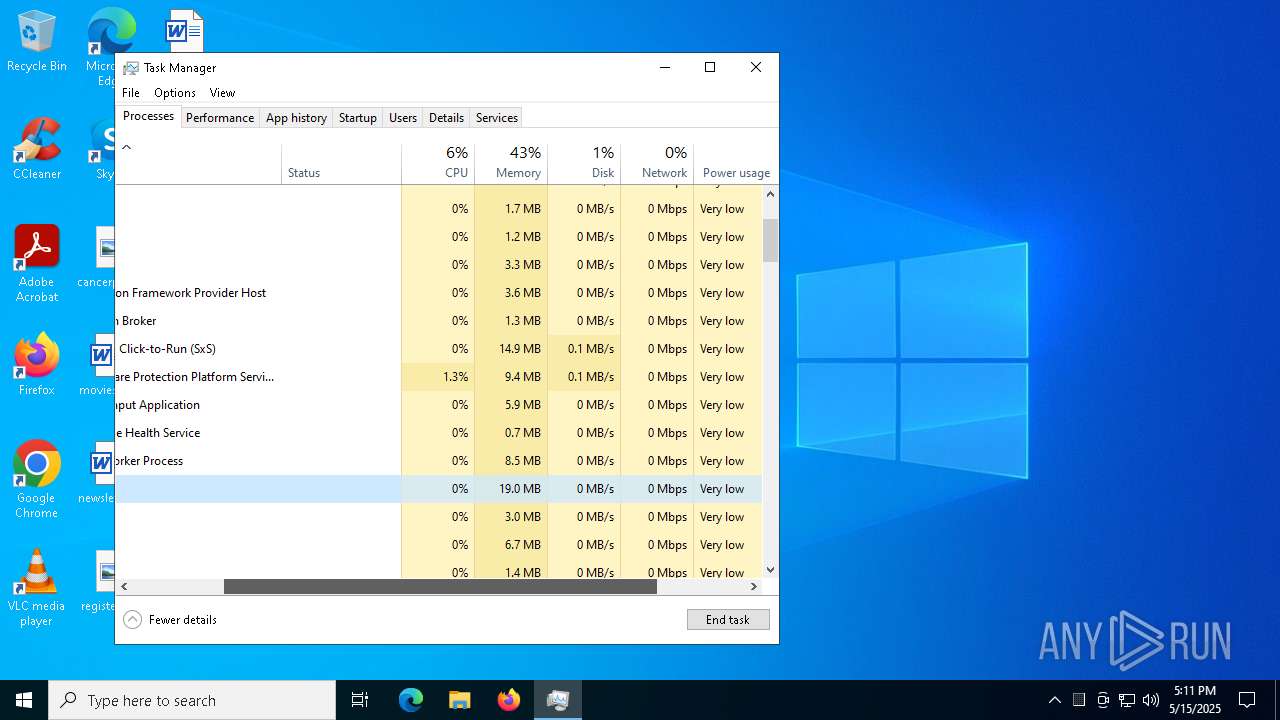
Task: Switch to the Startup tab
Action: coord(358,118)
